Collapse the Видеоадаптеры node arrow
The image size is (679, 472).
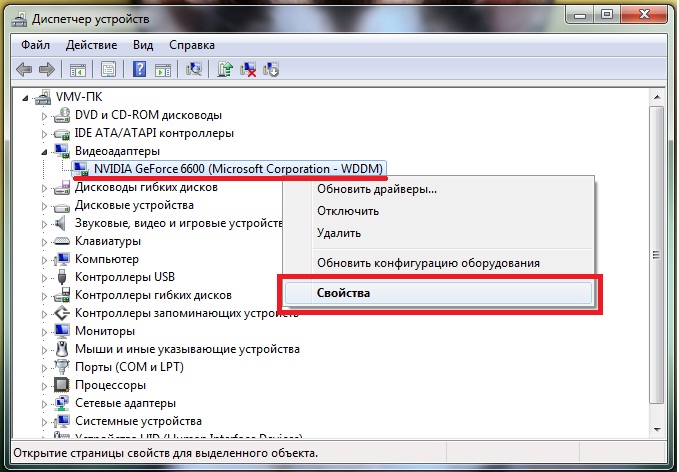tap(44, 152)
